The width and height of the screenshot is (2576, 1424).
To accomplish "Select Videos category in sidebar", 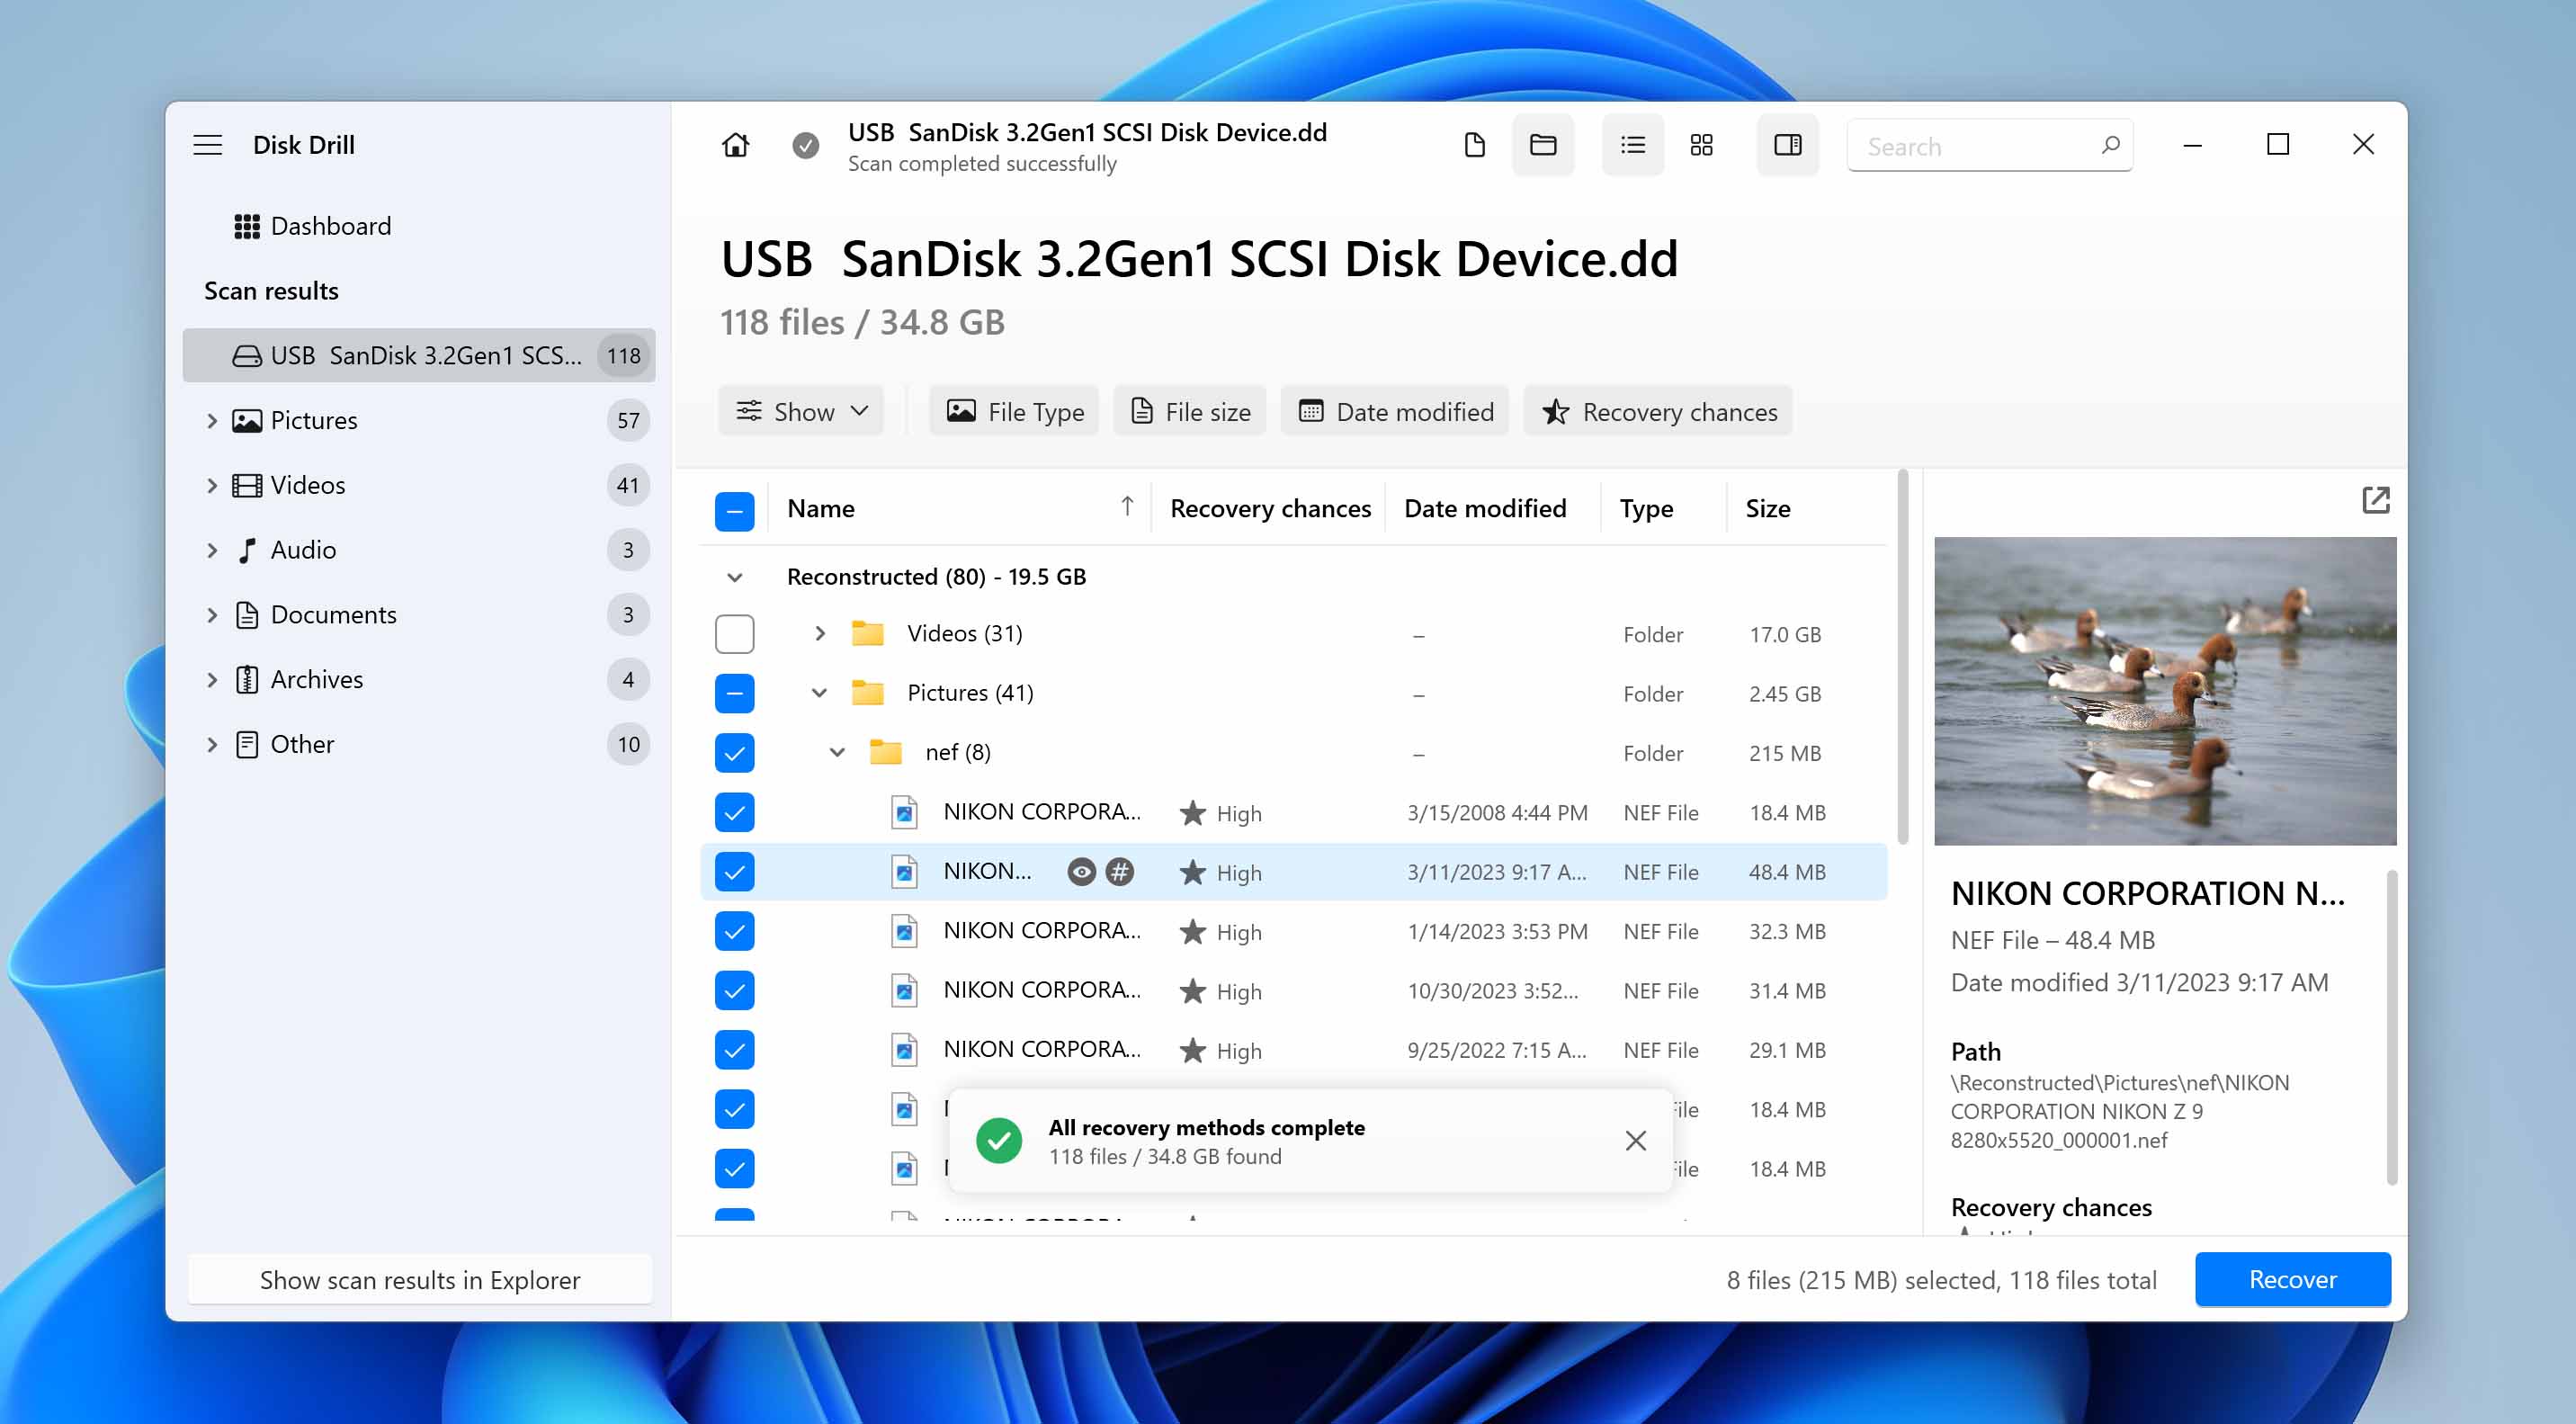I will pyautogui.click(x=419, y=485).
